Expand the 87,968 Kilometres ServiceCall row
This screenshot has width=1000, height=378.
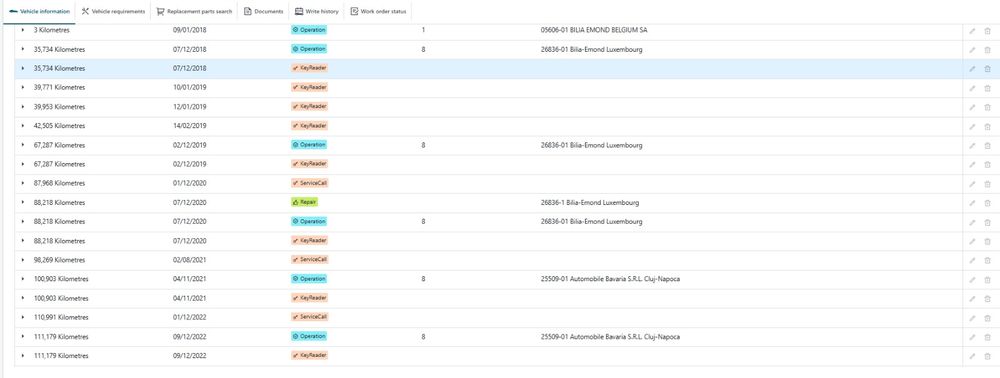pyautogui.click(x=23, y=183)
